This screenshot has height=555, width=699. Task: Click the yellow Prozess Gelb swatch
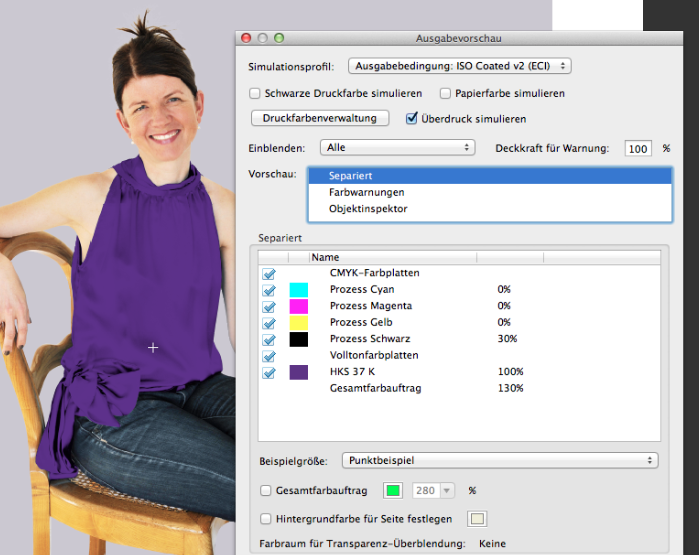pyautogui.click(x=299, y=323)
